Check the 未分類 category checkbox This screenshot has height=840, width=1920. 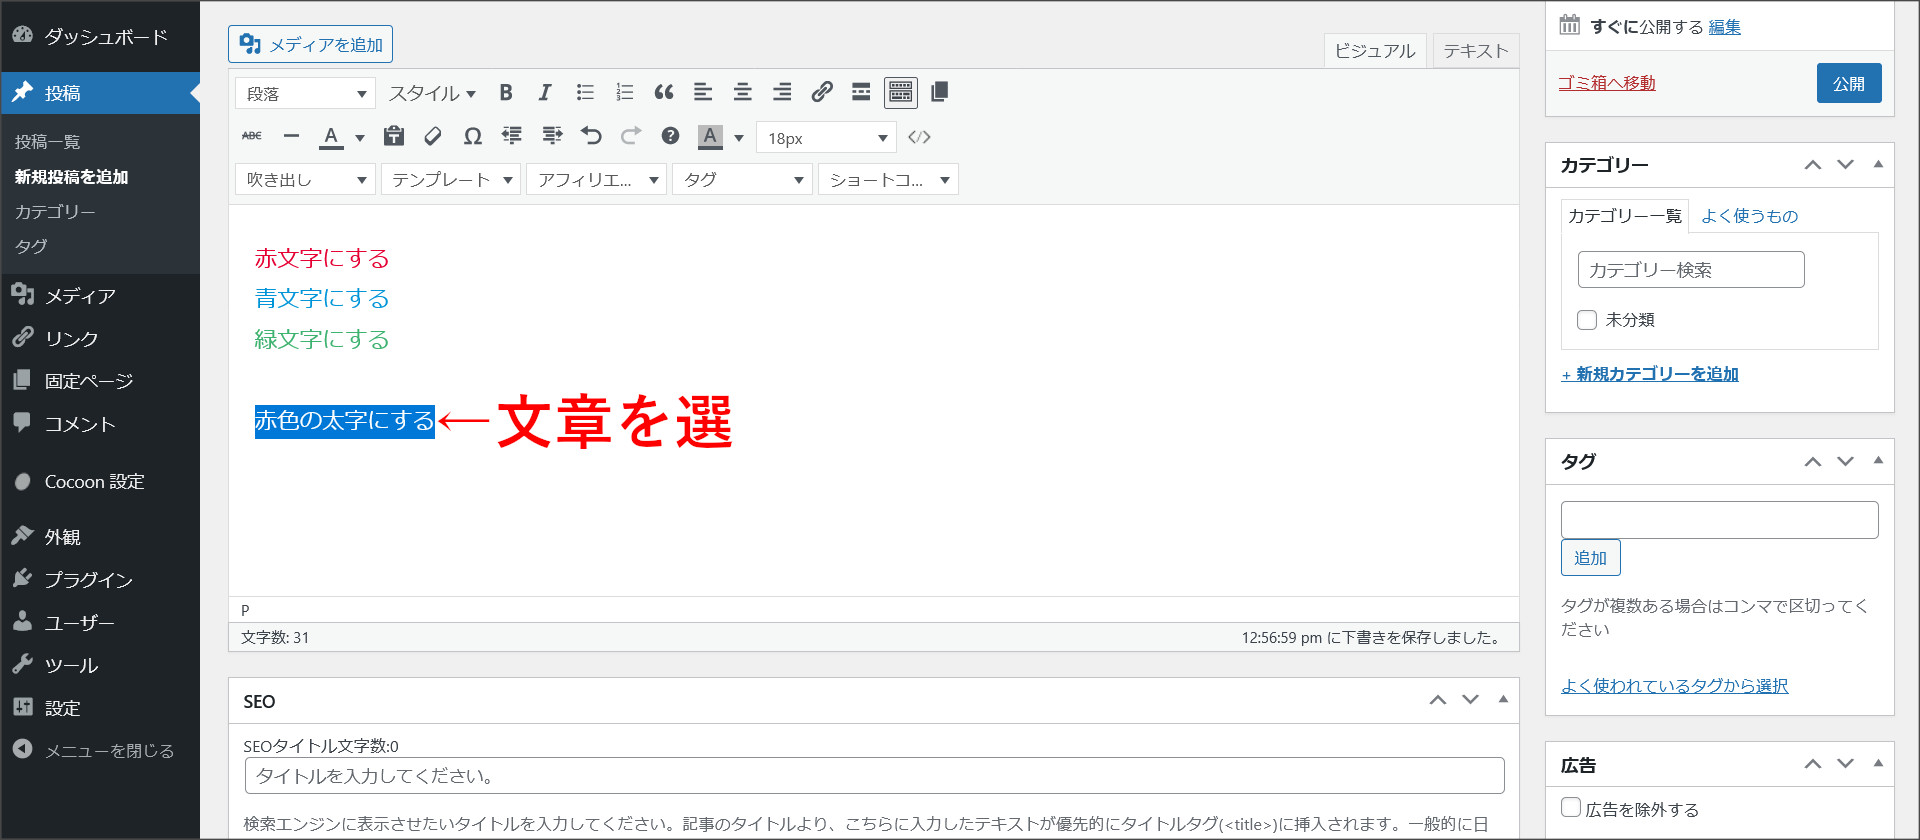(x=1587, y=320)
